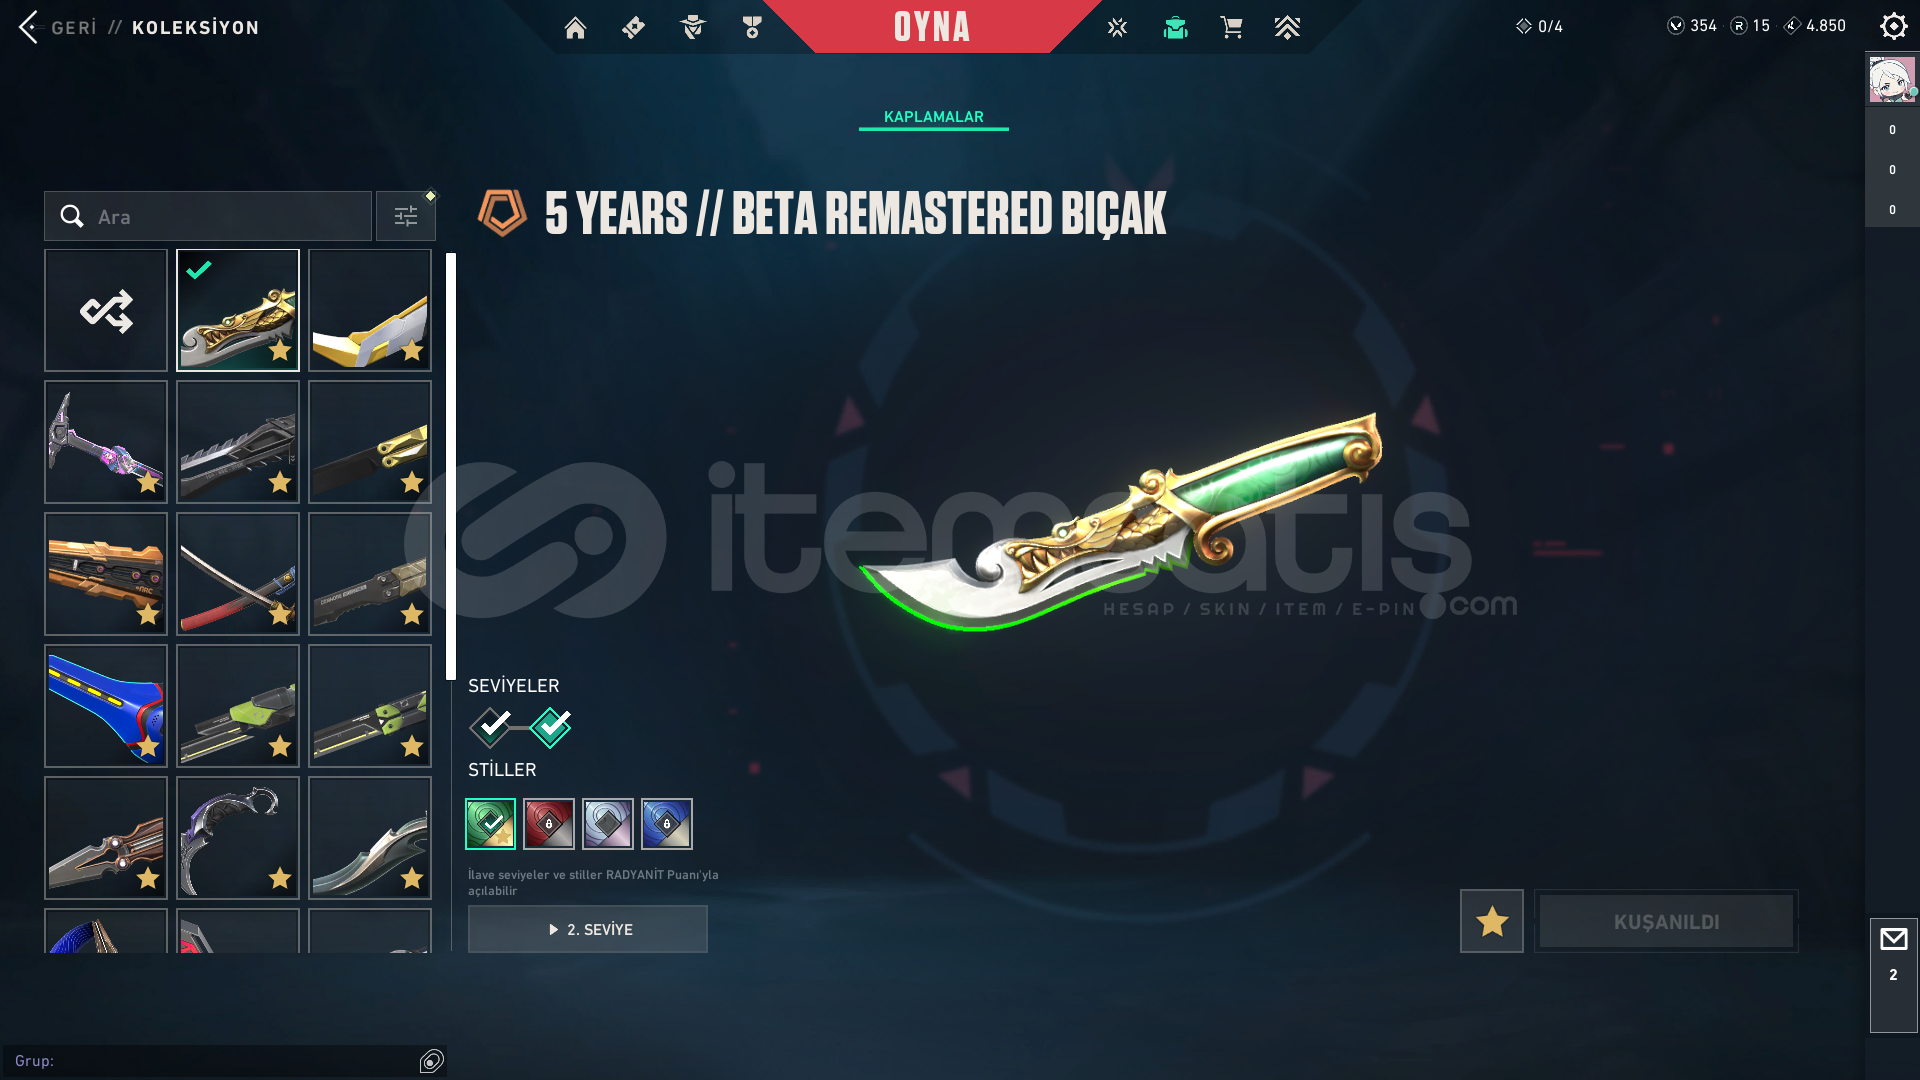Click the KUŞANILDI equip button
The width and height of the screenshot is (1920, 1080).
click(1666, 921)
